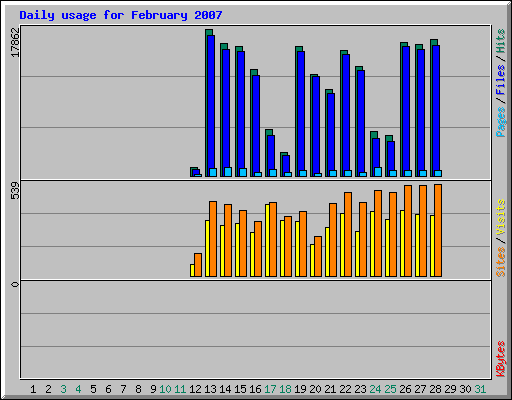This screenshot has height=400, width=512.
Task: Click the 0 axis value label
Action: (15, 284)
